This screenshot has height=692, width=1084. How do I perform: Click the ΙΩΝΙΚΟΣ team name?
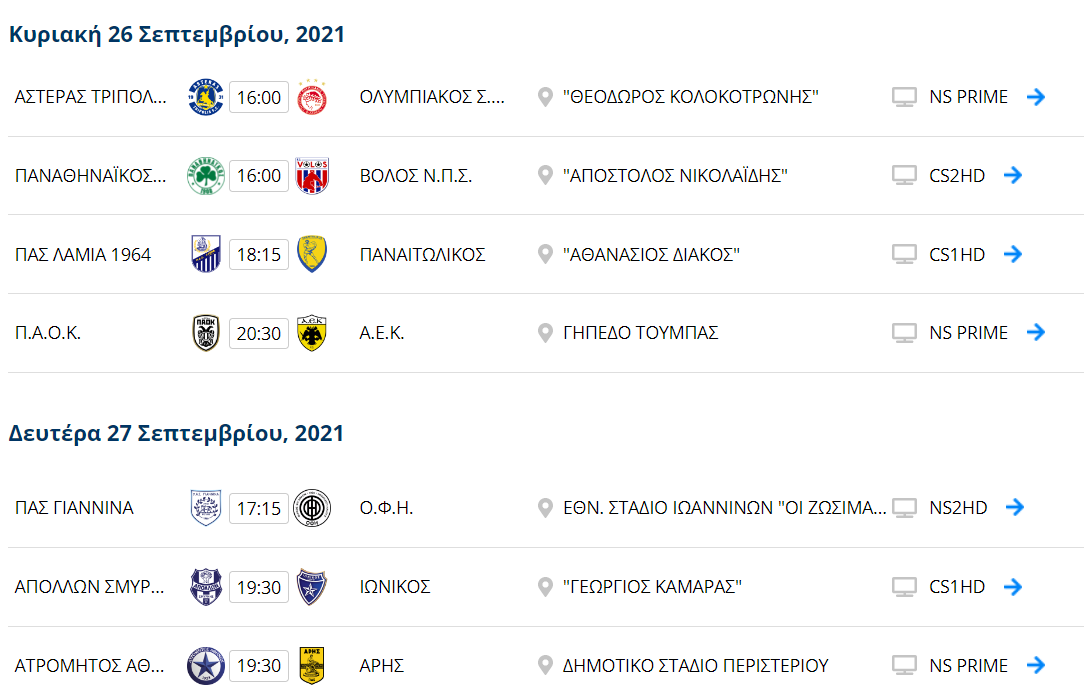[x=395, y=587]
